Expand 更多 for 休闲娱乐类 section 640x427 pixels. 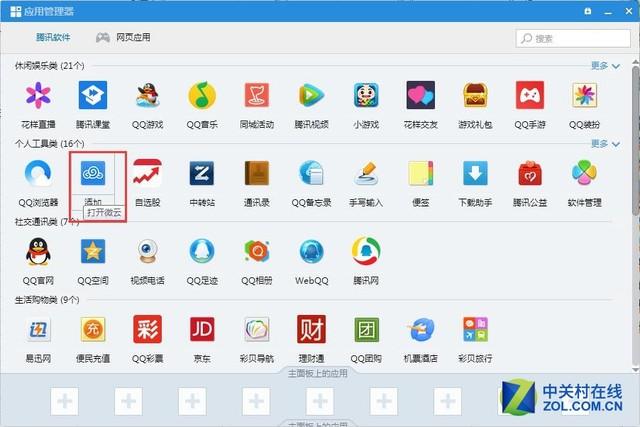[x=605, y=66]
